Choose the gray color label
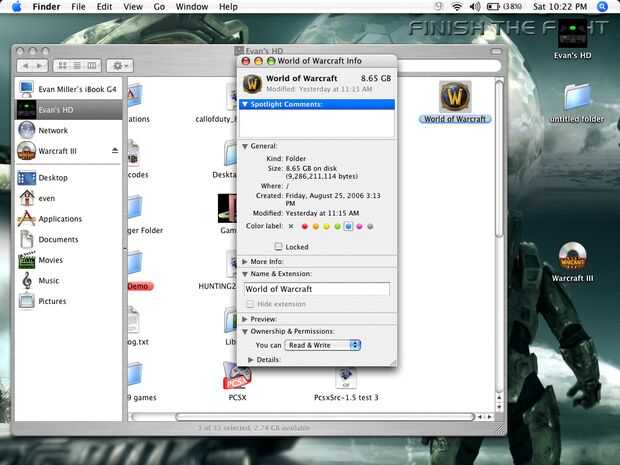This screenshot has width=620, height=465. (370, 227)
